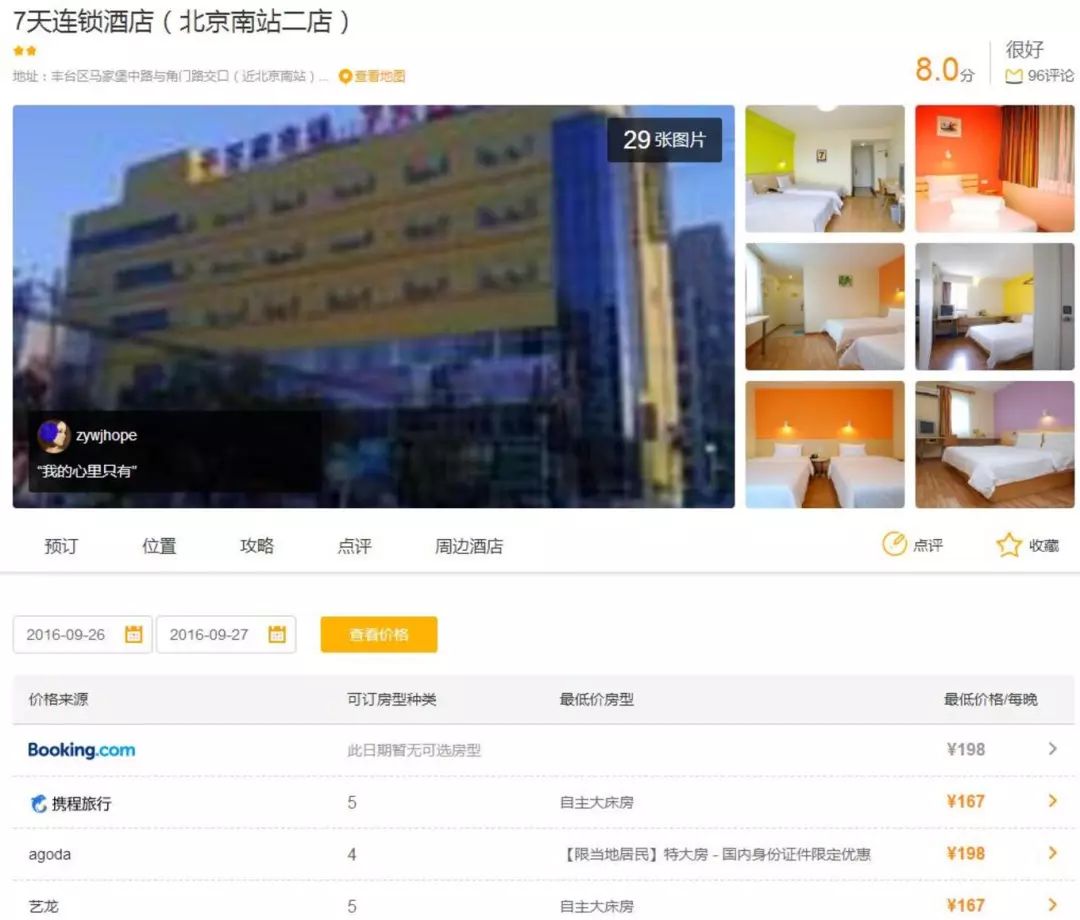Viewport: 1080px width, 920px height.
Task: Expand the 携程旅行 row arrow
Action: 1052,800
